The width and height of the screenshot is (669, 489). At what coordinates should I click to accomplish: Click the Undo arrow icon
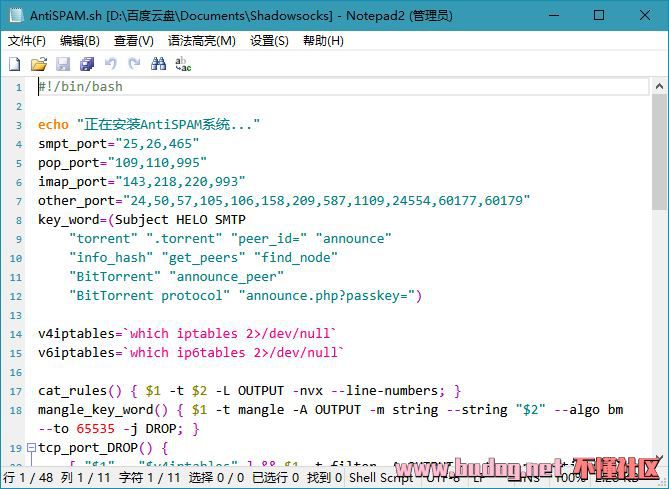pos(111,64)
